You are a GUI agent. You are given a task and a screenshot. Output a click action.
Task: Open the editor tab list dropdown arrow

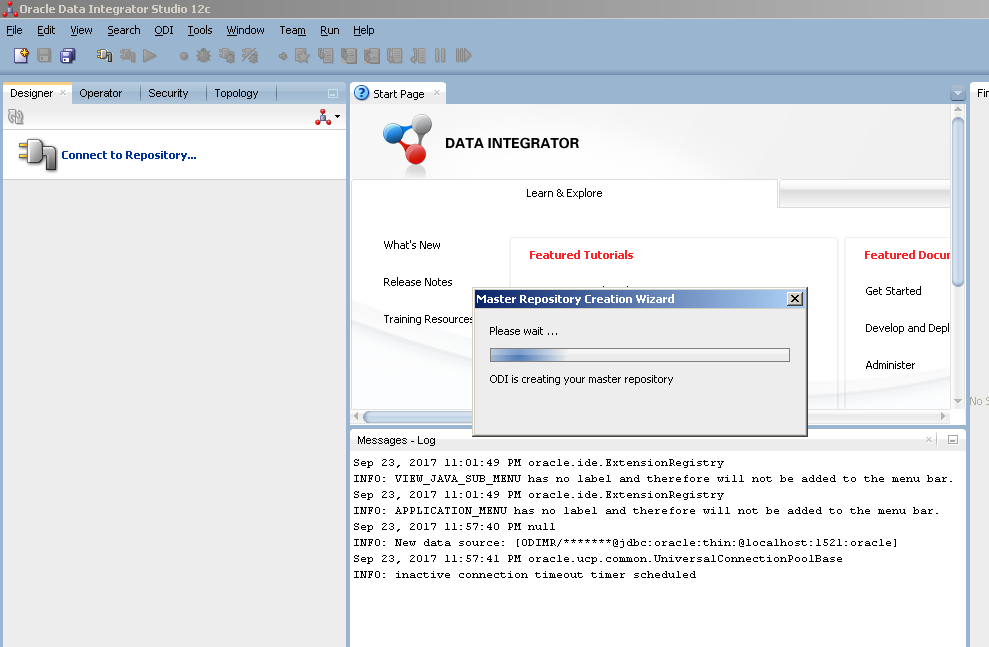(x=957, y=92)
